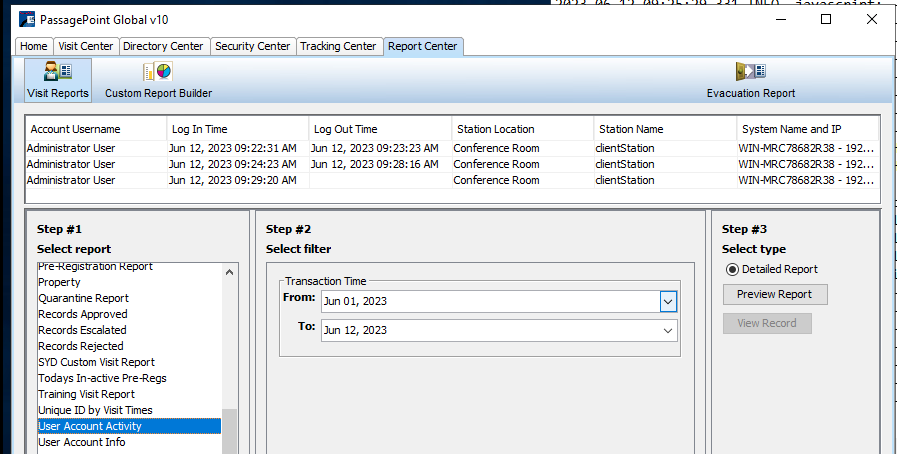The width and height of the screenshot is (897, 454).
Task: Select User Account Info report
Action: (82, 442)
